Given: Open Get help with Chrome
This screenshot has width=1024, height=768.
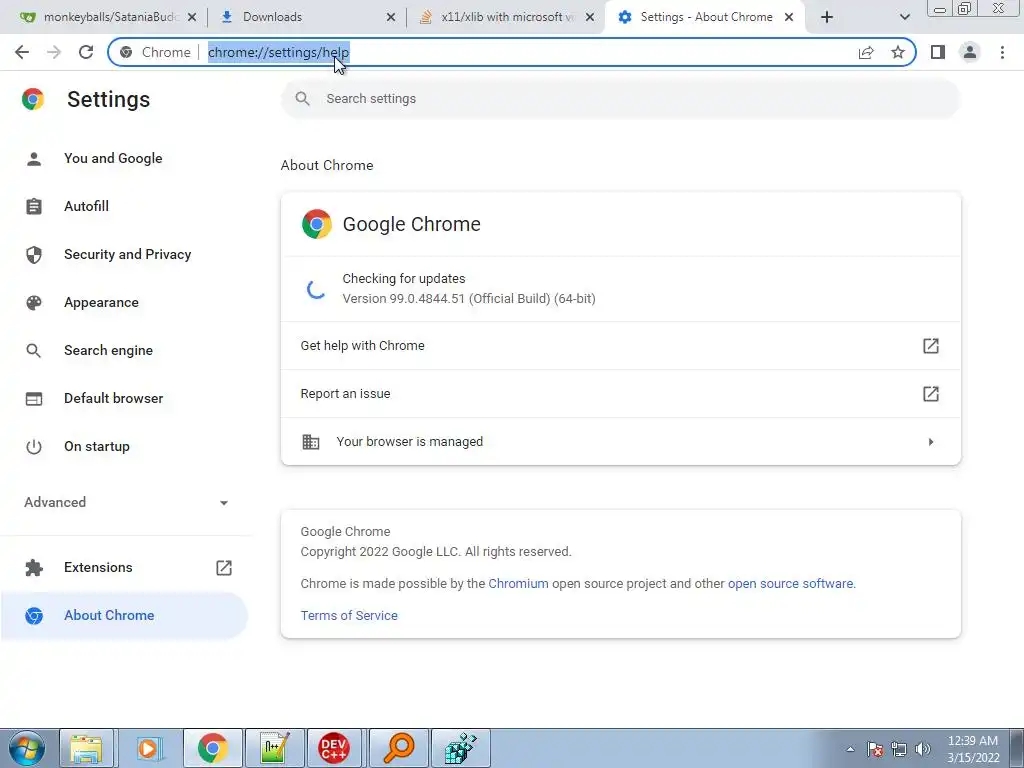Looking at the screenshot, I should [620, 345].
